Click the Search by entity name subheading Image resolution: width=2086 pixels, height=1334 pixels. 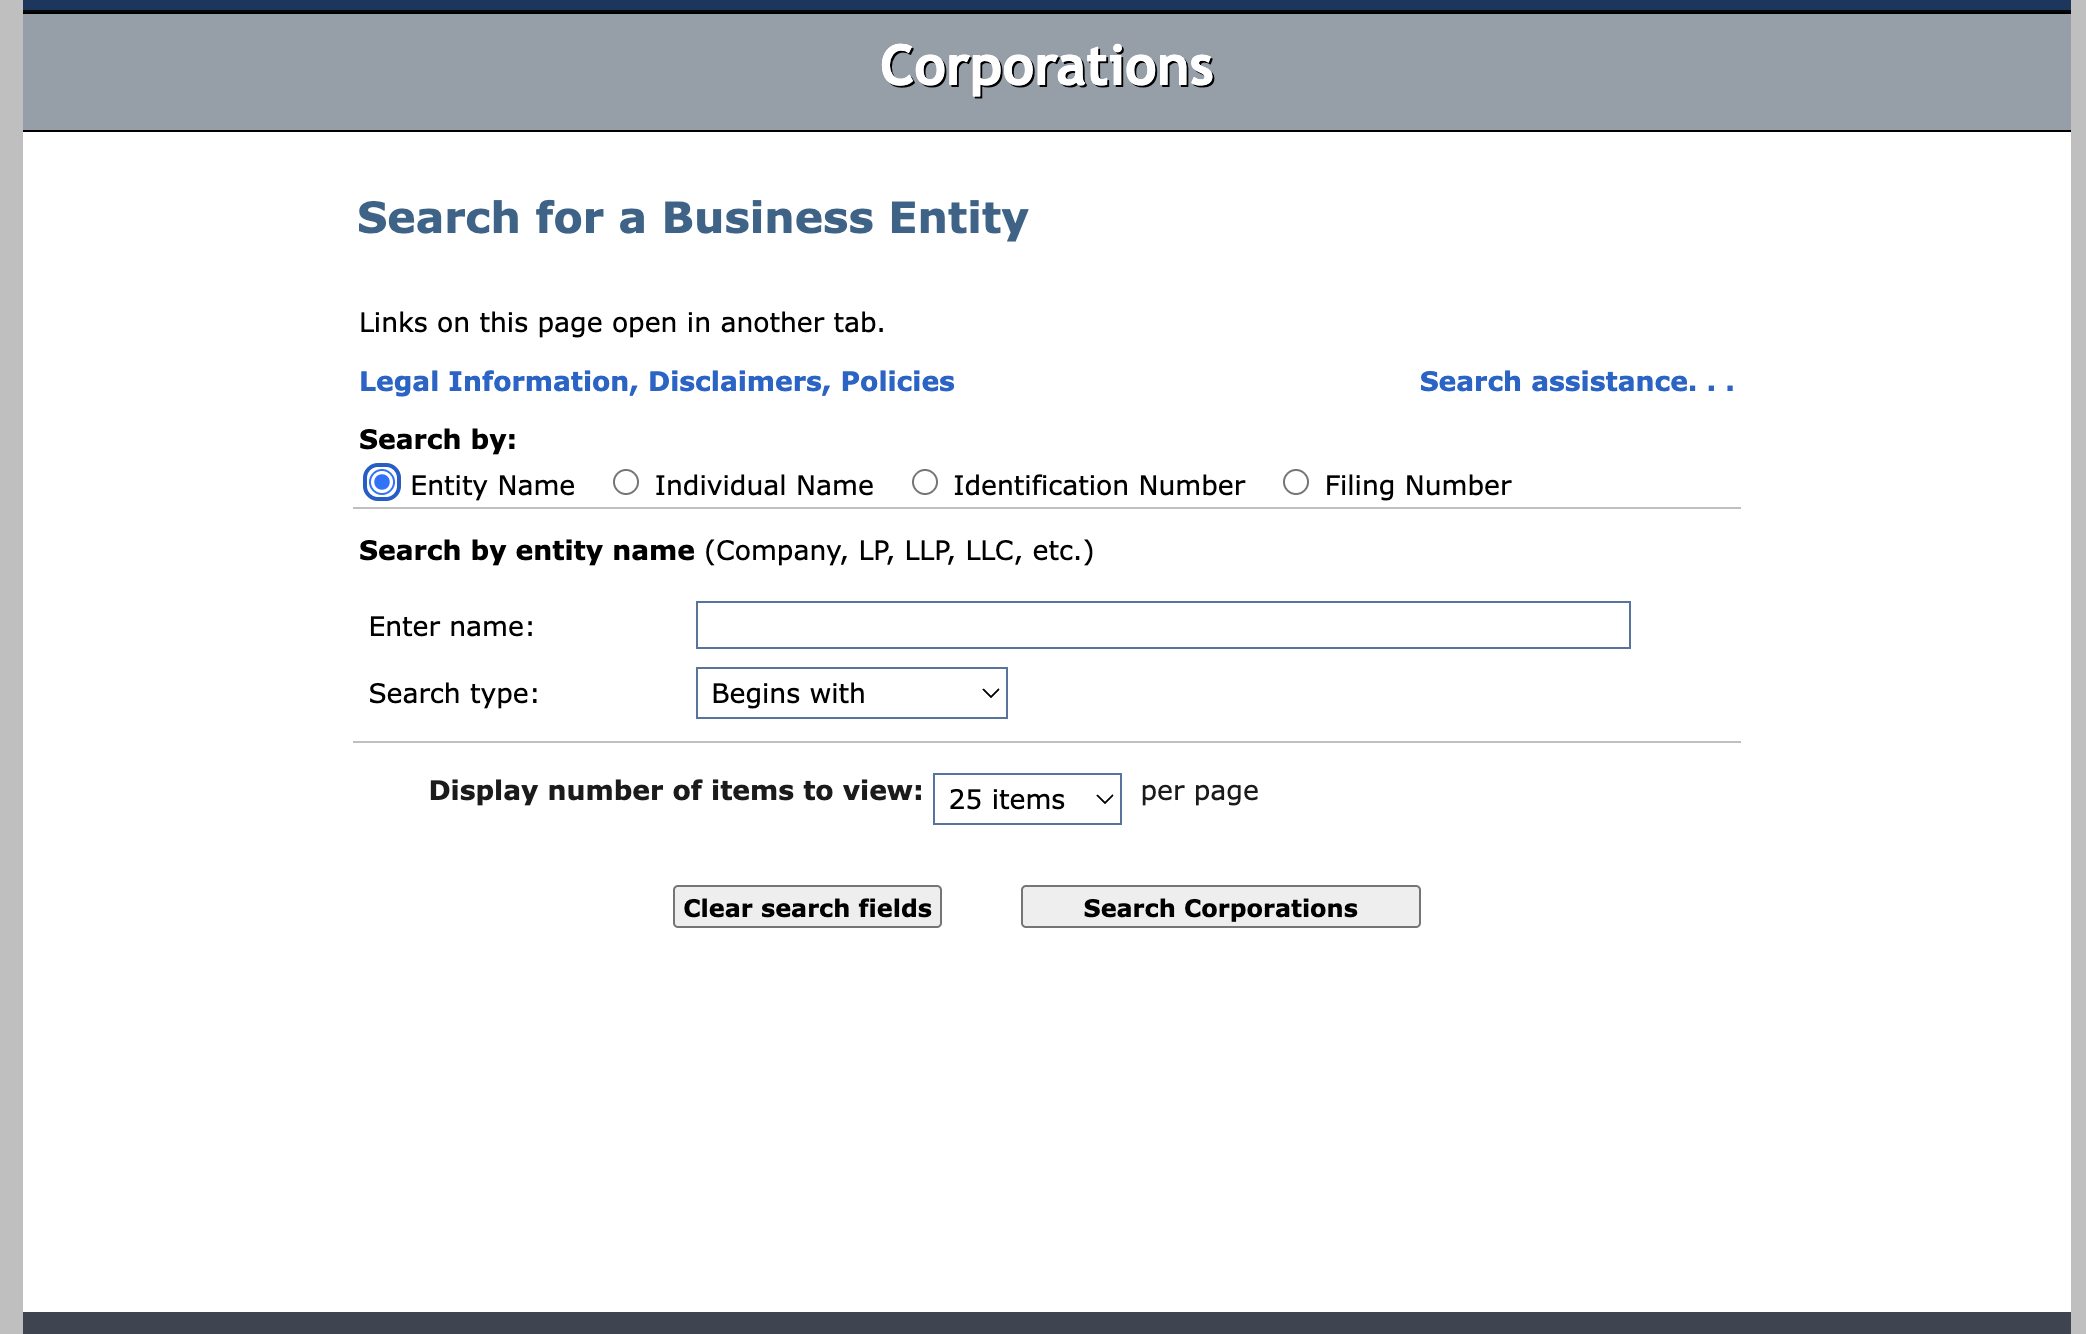(526, 550)
